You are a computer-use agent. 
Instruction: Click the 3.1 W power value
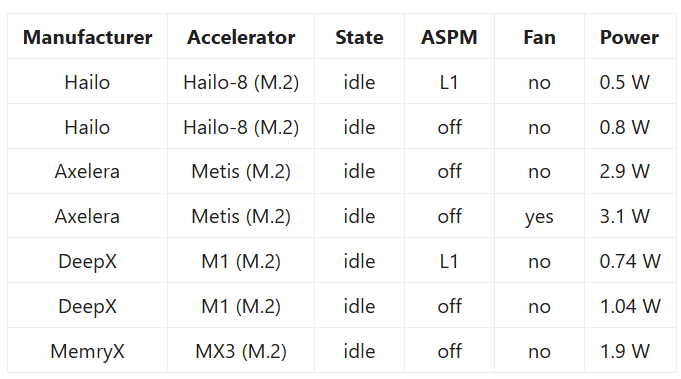(625, 216)
